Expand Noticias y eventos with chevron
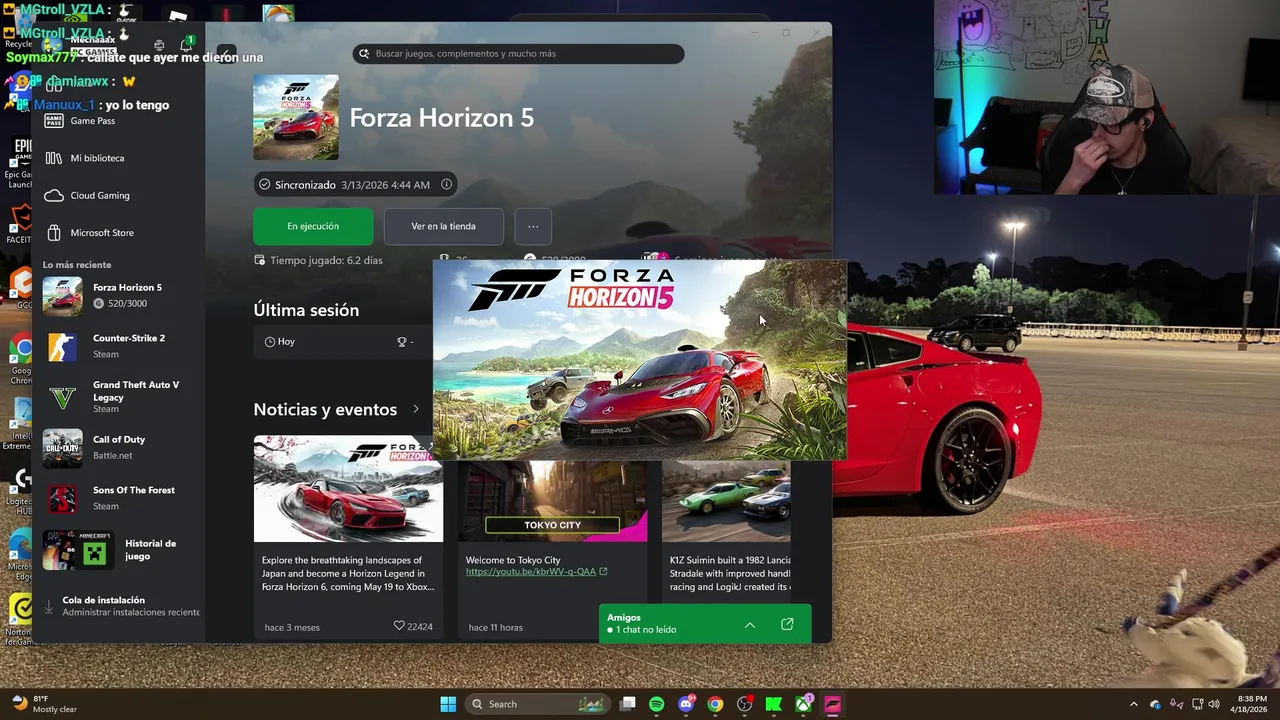 pos(416,409)
